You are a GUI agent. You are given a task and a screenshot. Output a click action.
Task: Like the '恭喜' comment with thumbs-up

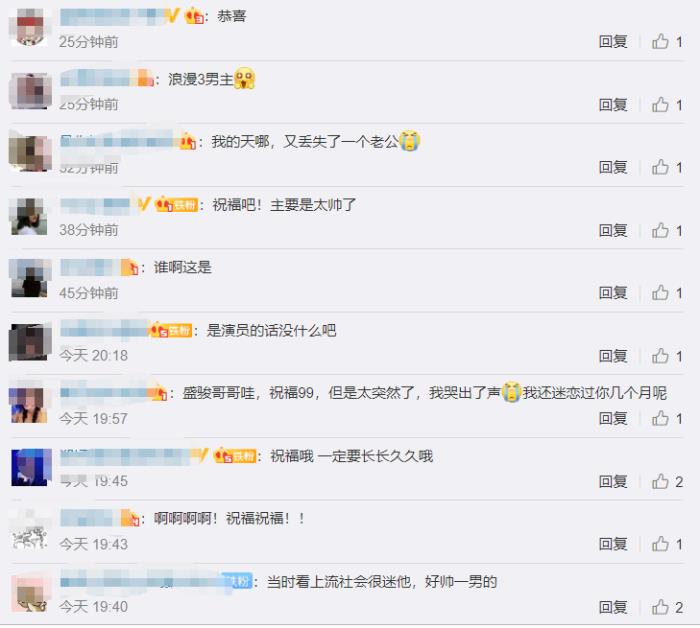coord(660,42)
